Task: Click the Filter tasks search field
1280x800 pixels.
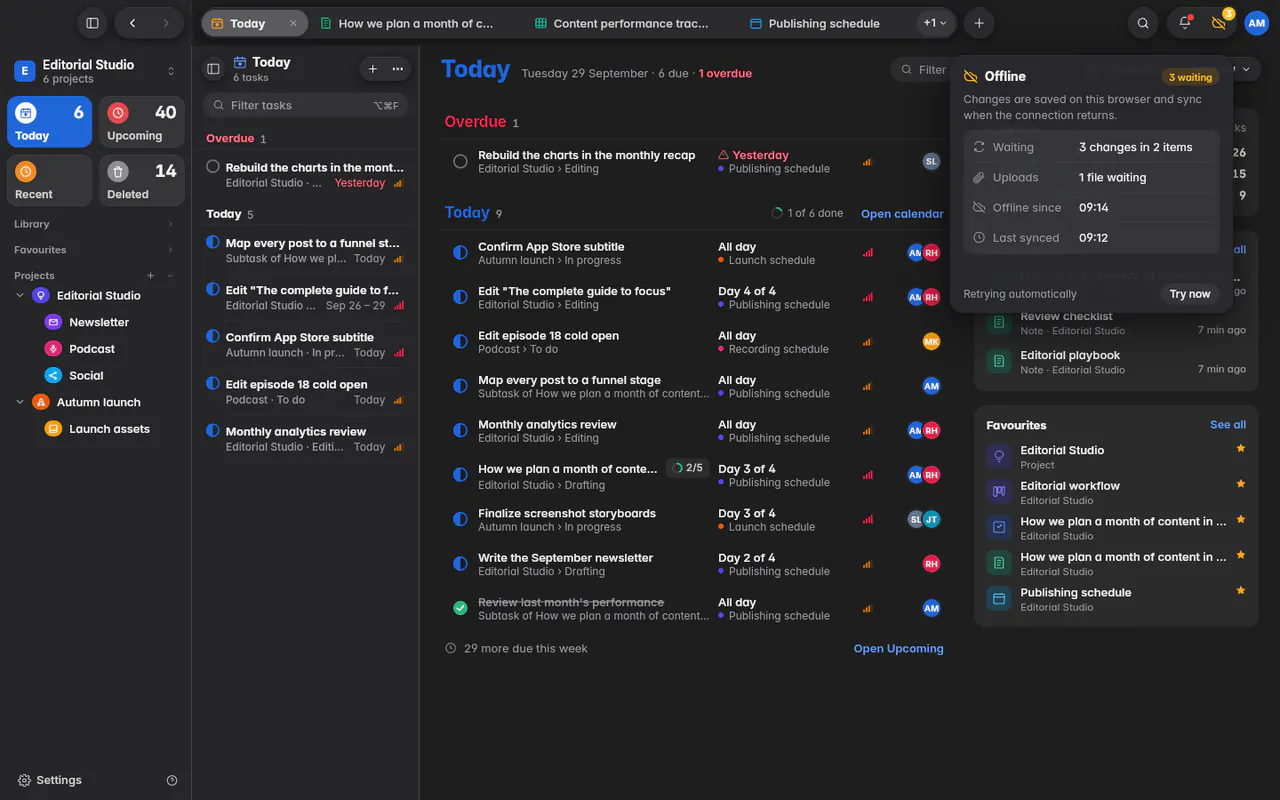Action: point(306,105)
